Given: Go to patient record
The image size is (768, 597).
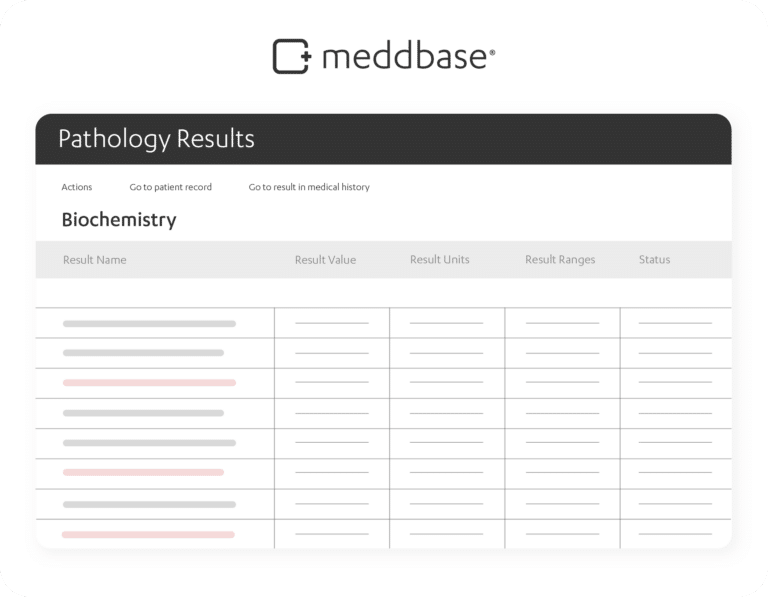Looking at the screenshot, I should pos(170,187).
